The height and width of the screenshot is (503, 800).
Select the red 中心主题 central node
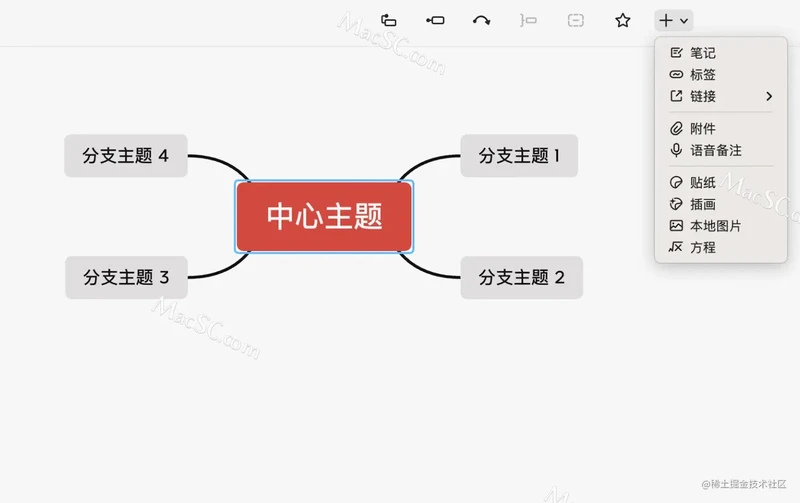click(324, 217)
